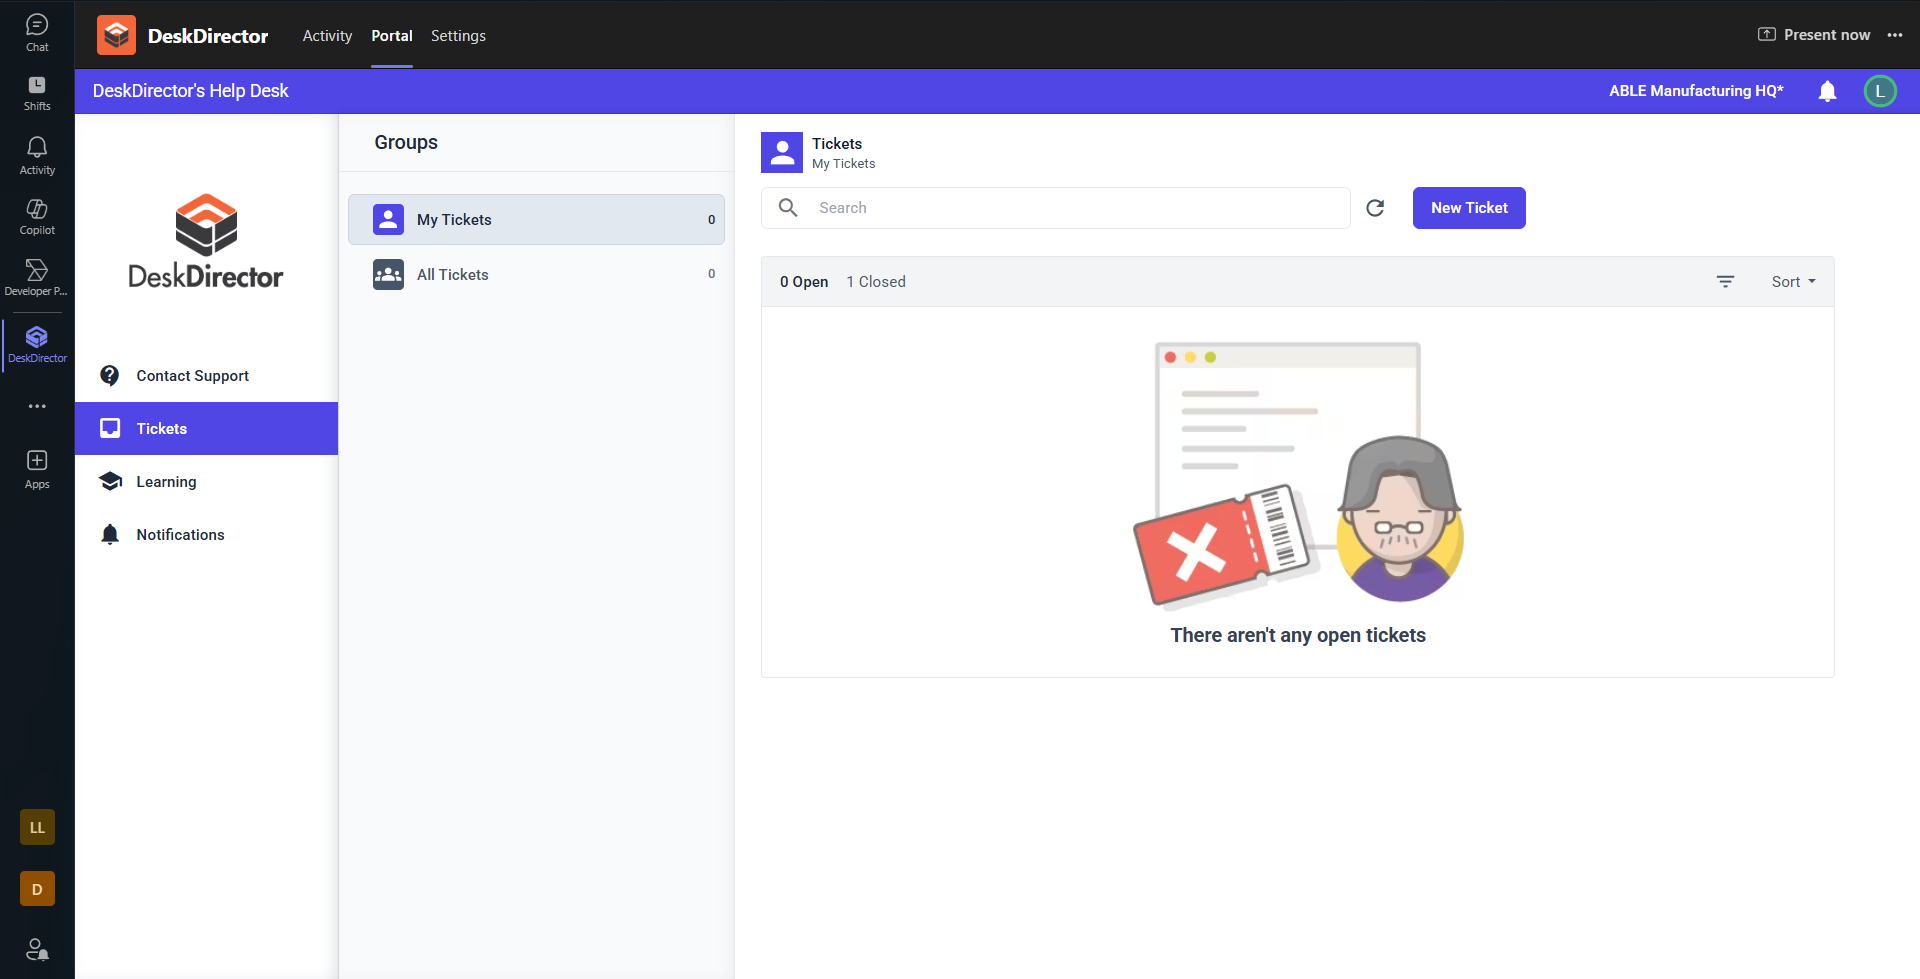Select the DeskDirector app in the Teams rail
The image size is (1920, 979).
(x=37, y=344)
